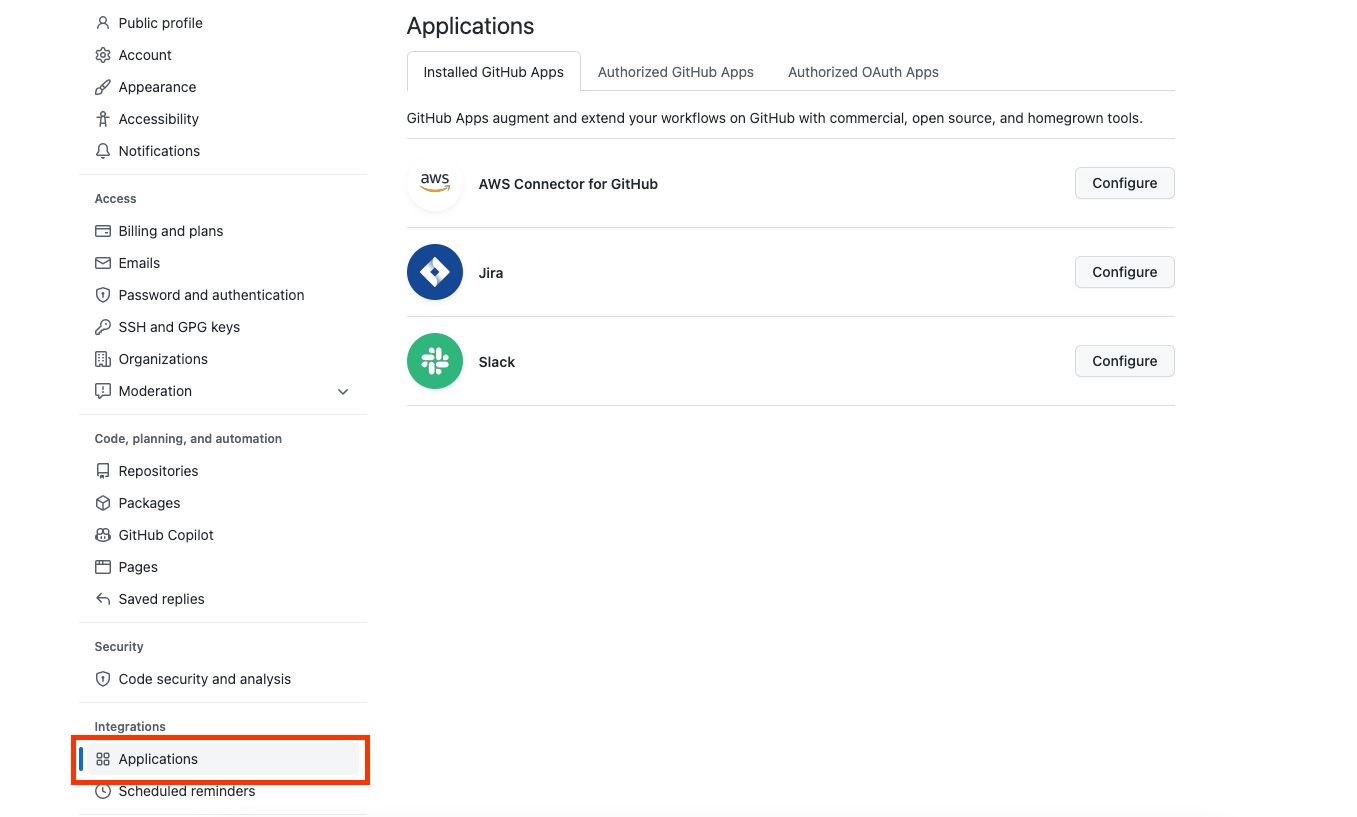Screen dimensions: 1357x817
Task: Expand the Moderation section chevron
Action: tap(343, 391)
